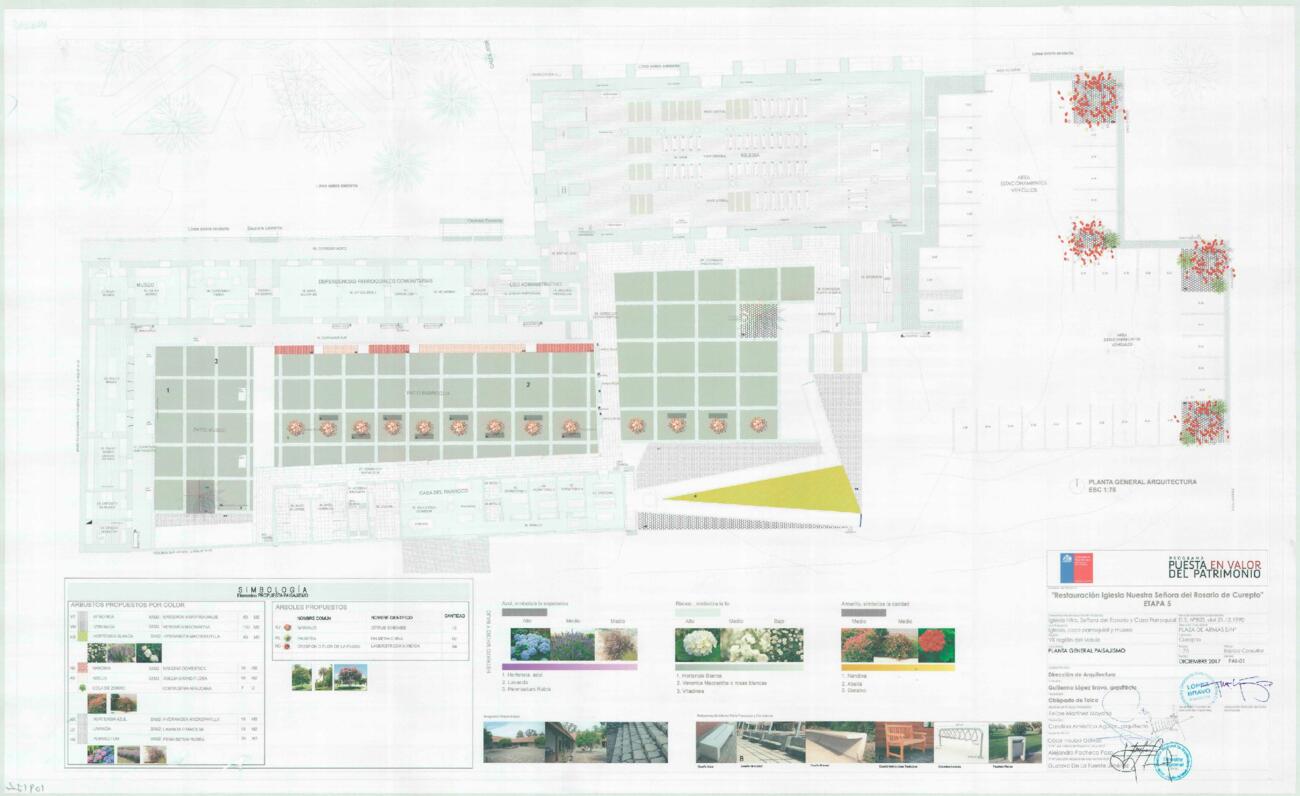Viewport: 1300px width, 796px height.
Task: Click the bottom-right red tree in parking area
Action: click(1202, 421)
